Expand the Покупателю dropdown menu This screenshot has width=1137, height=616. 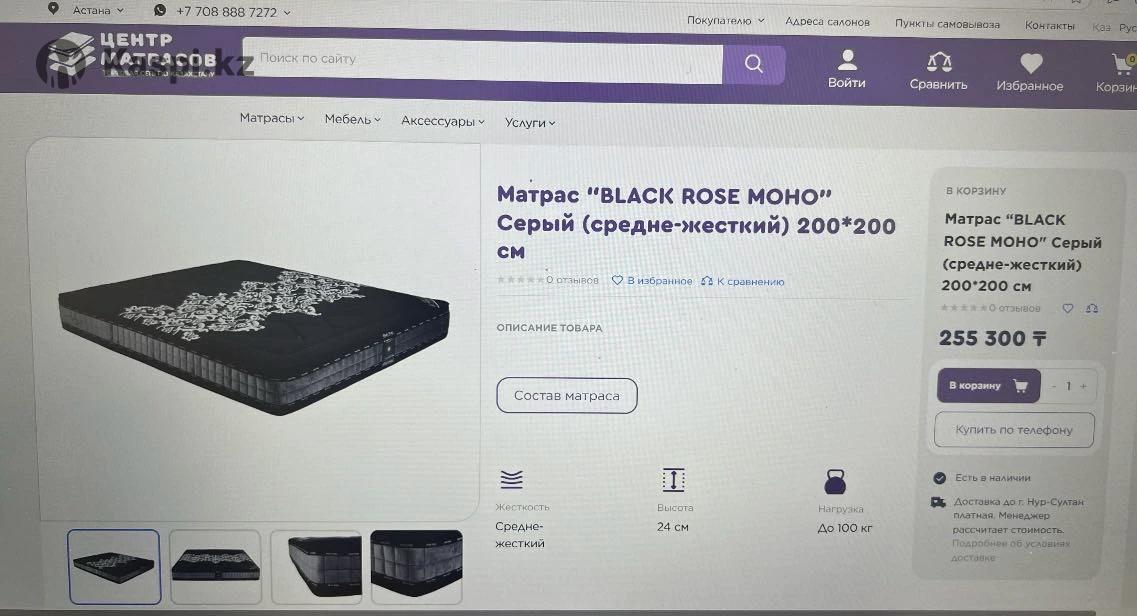[725, 20]
